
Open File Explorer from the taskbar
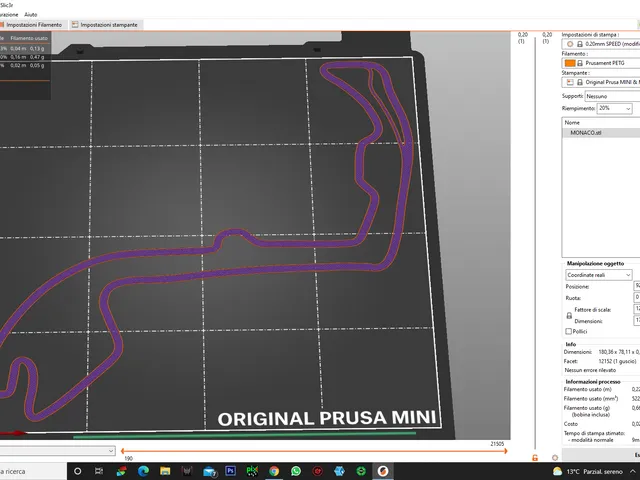(165, 471)
